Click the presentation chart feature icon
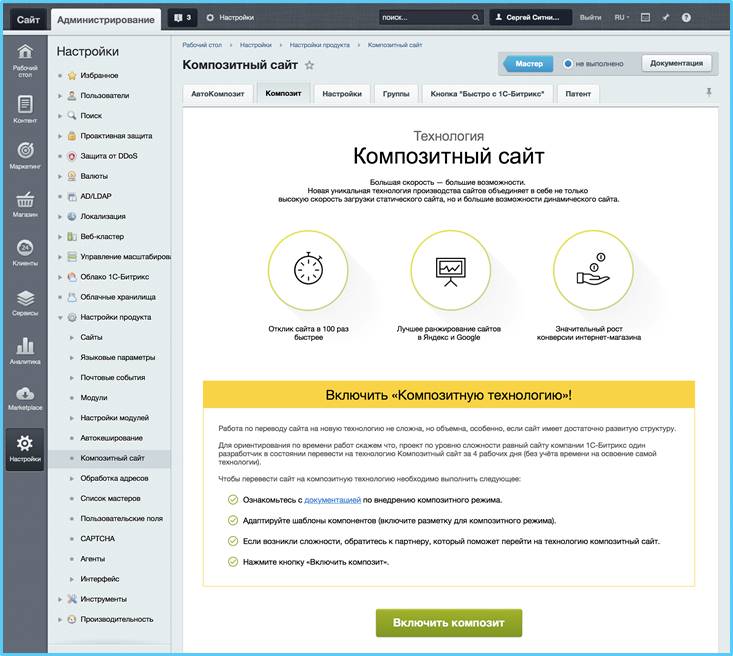Viewport: 733px width, 656px height. pos(451,270)
